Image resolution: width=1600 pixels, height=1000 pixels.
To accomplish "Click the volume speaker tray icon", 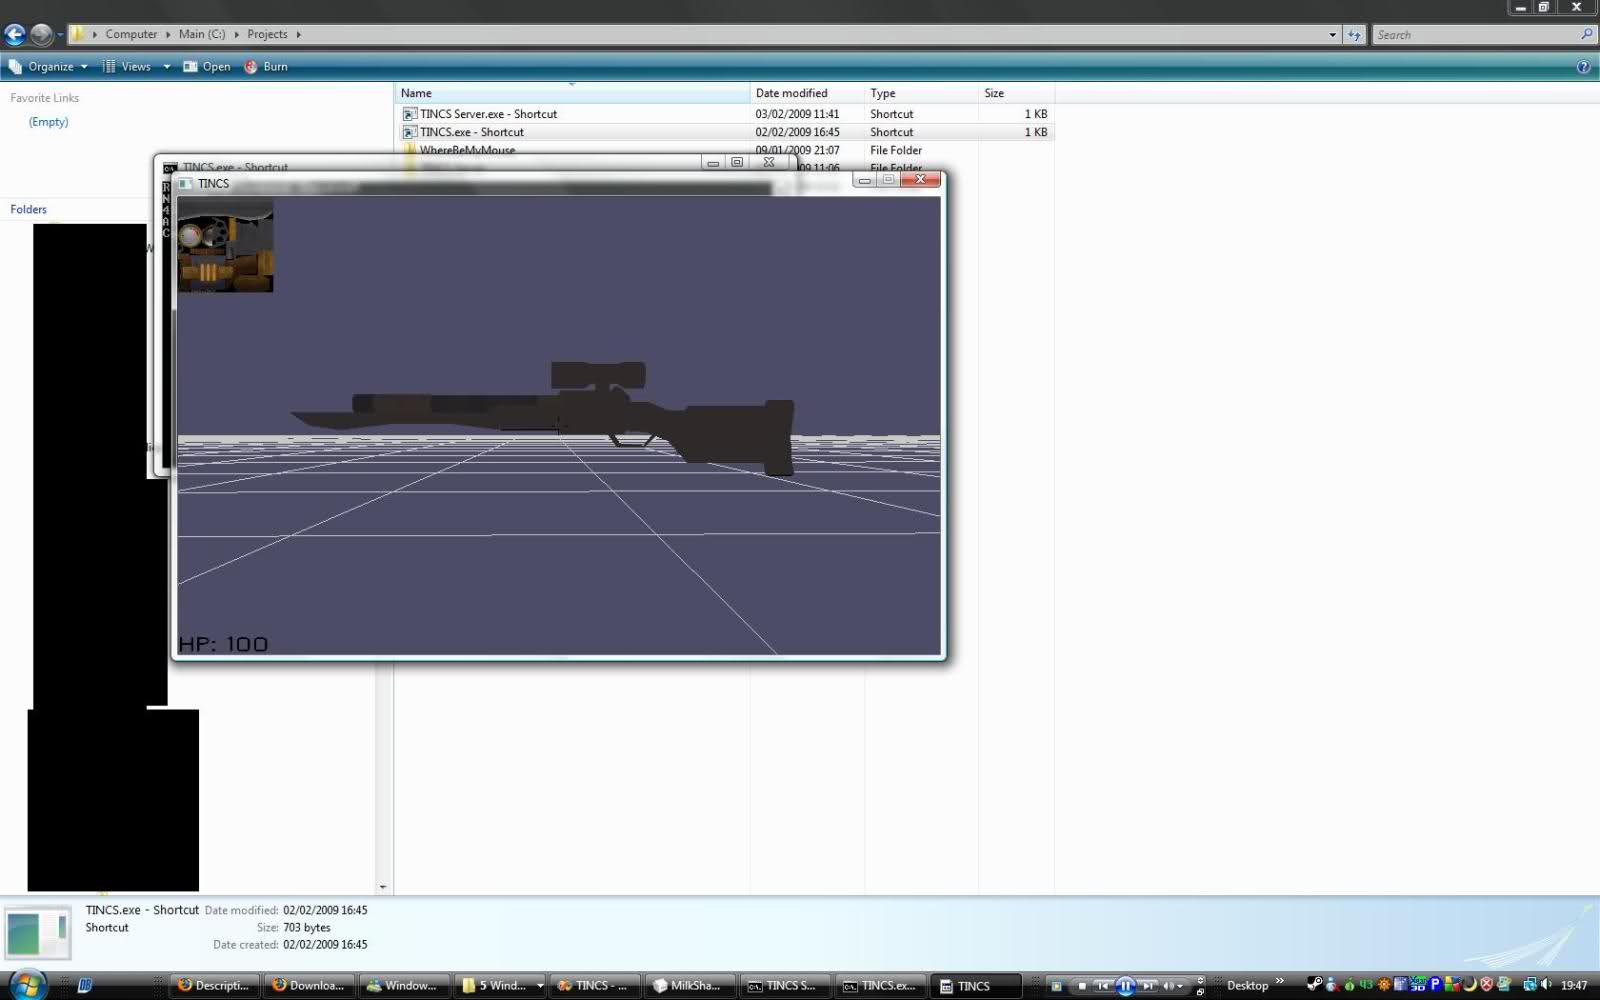I will point(1547,985).
